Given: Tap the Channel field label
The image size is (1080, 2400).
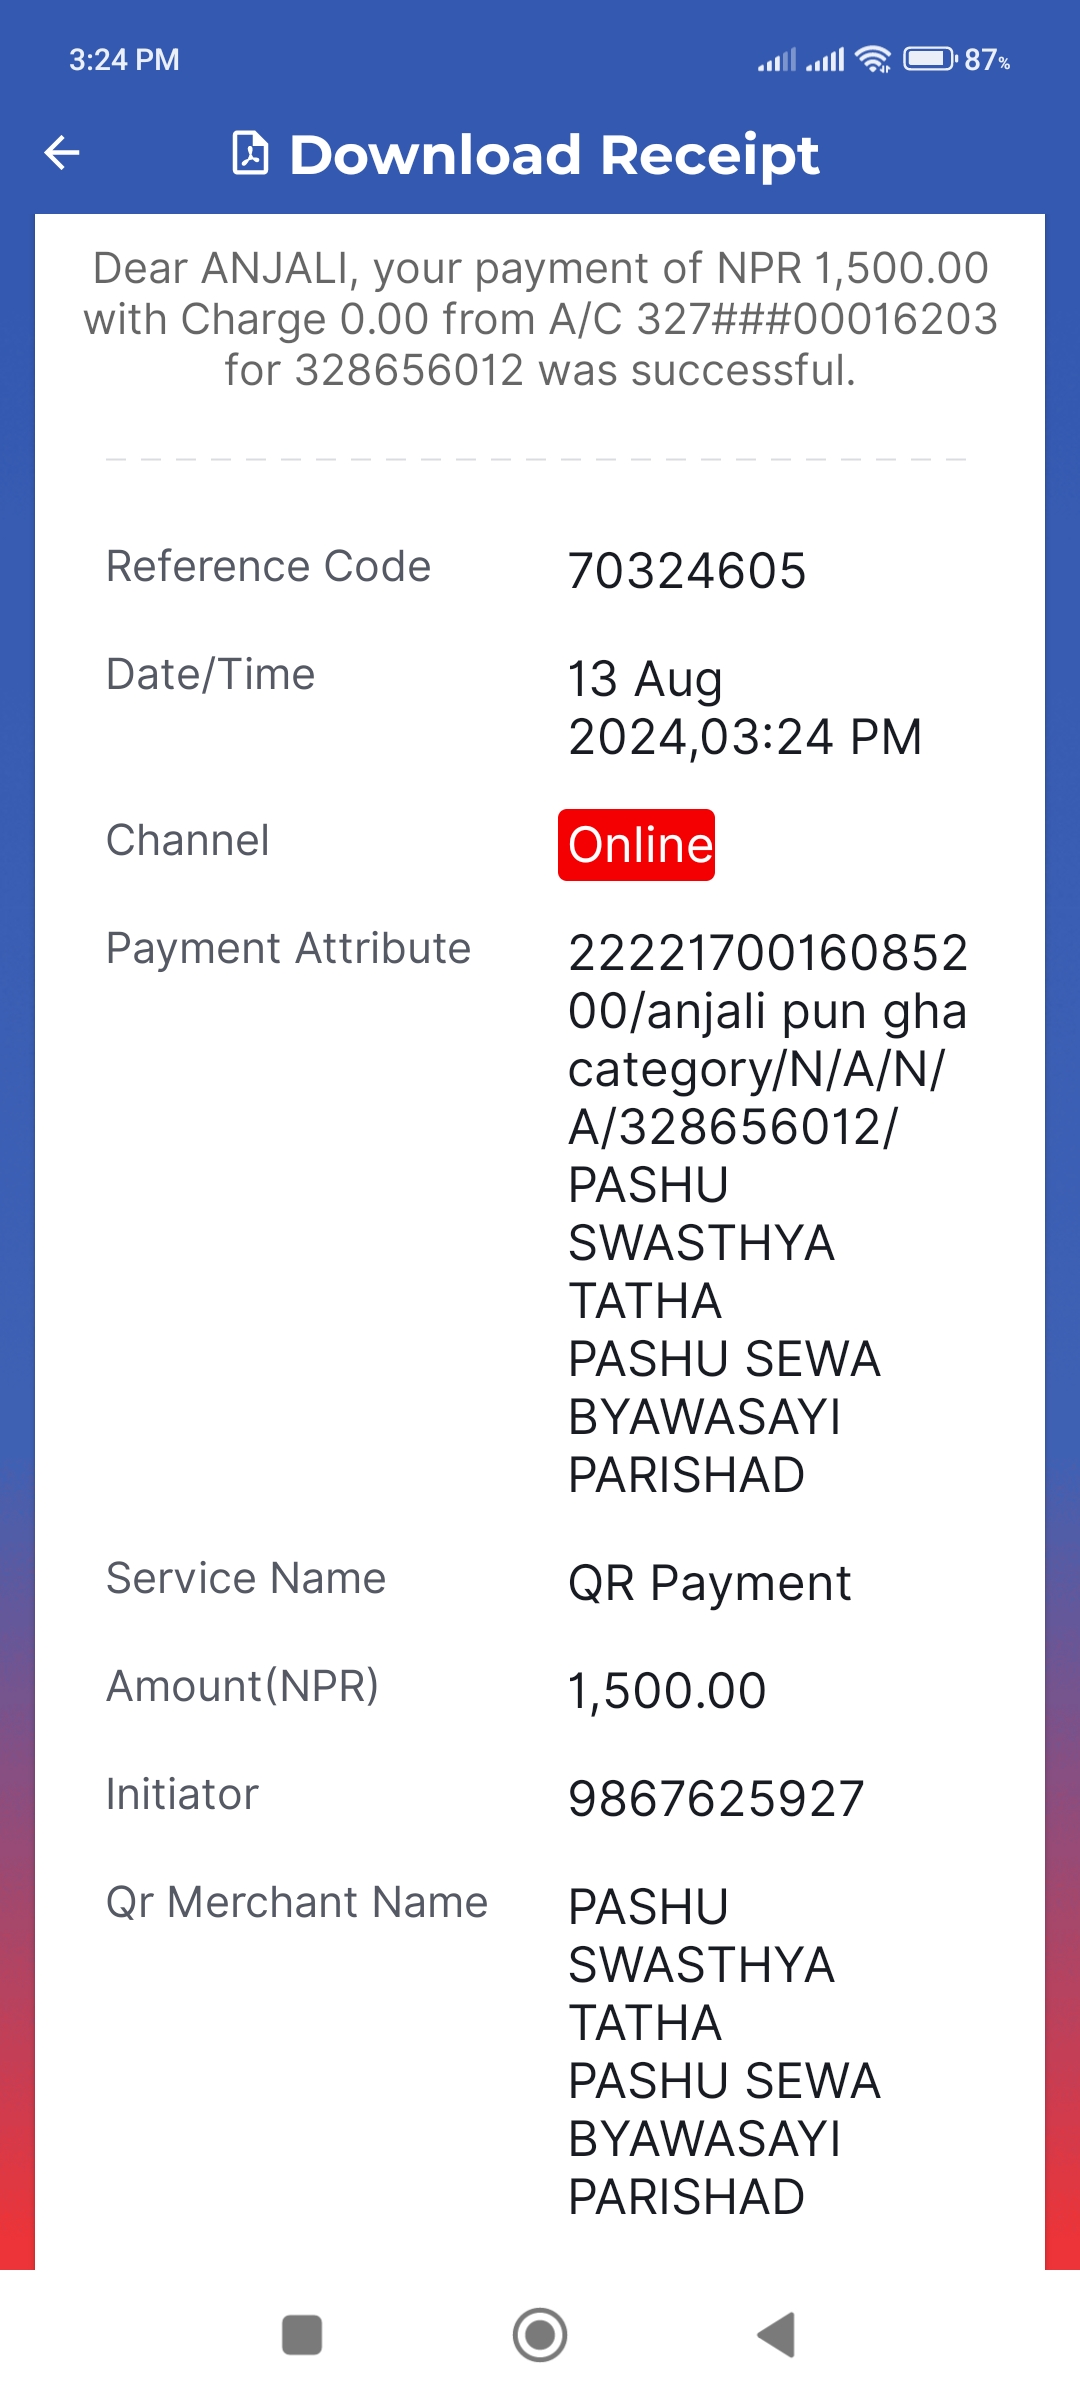Looking at the screenshot, I should pyautogui.click(x=187, y=840).
